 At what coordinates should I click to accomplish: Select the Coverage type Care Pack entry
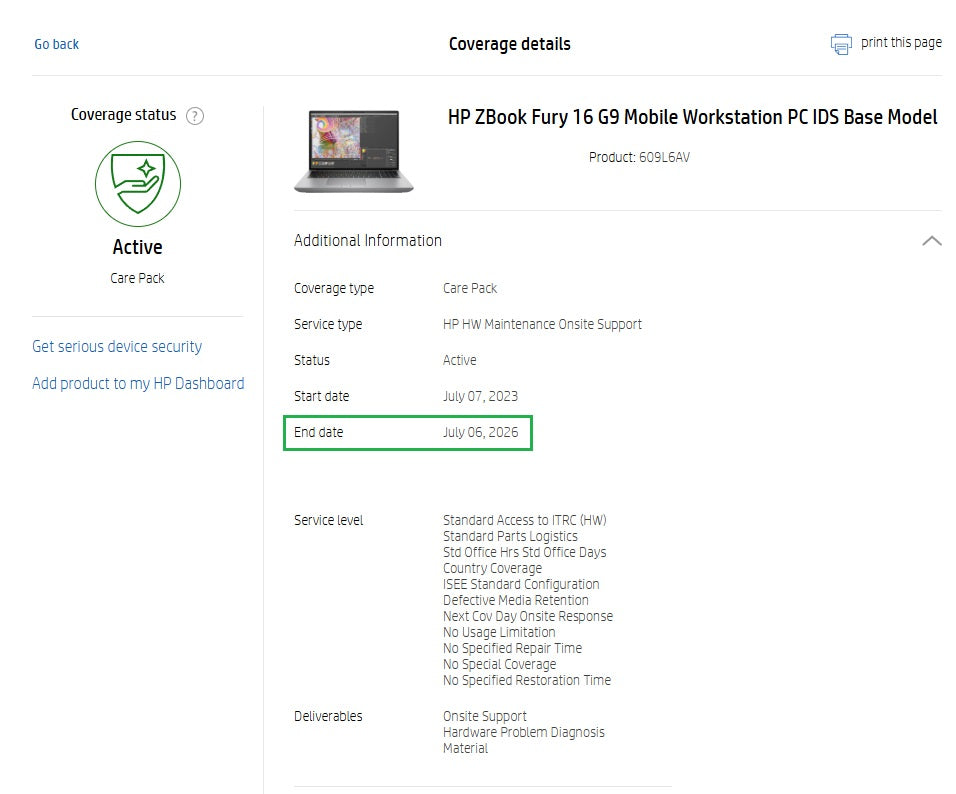(x=470, y=288)
